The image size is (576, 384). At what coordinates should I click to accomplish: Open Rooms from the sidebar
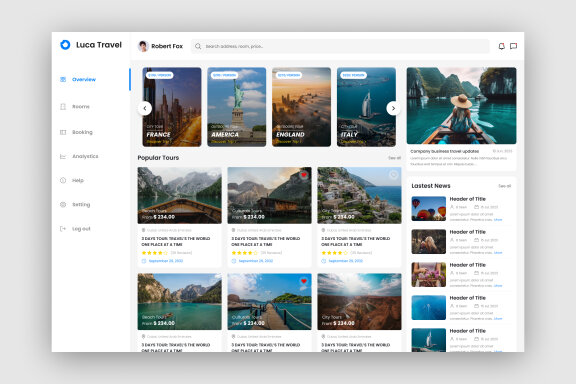(81, 107)
